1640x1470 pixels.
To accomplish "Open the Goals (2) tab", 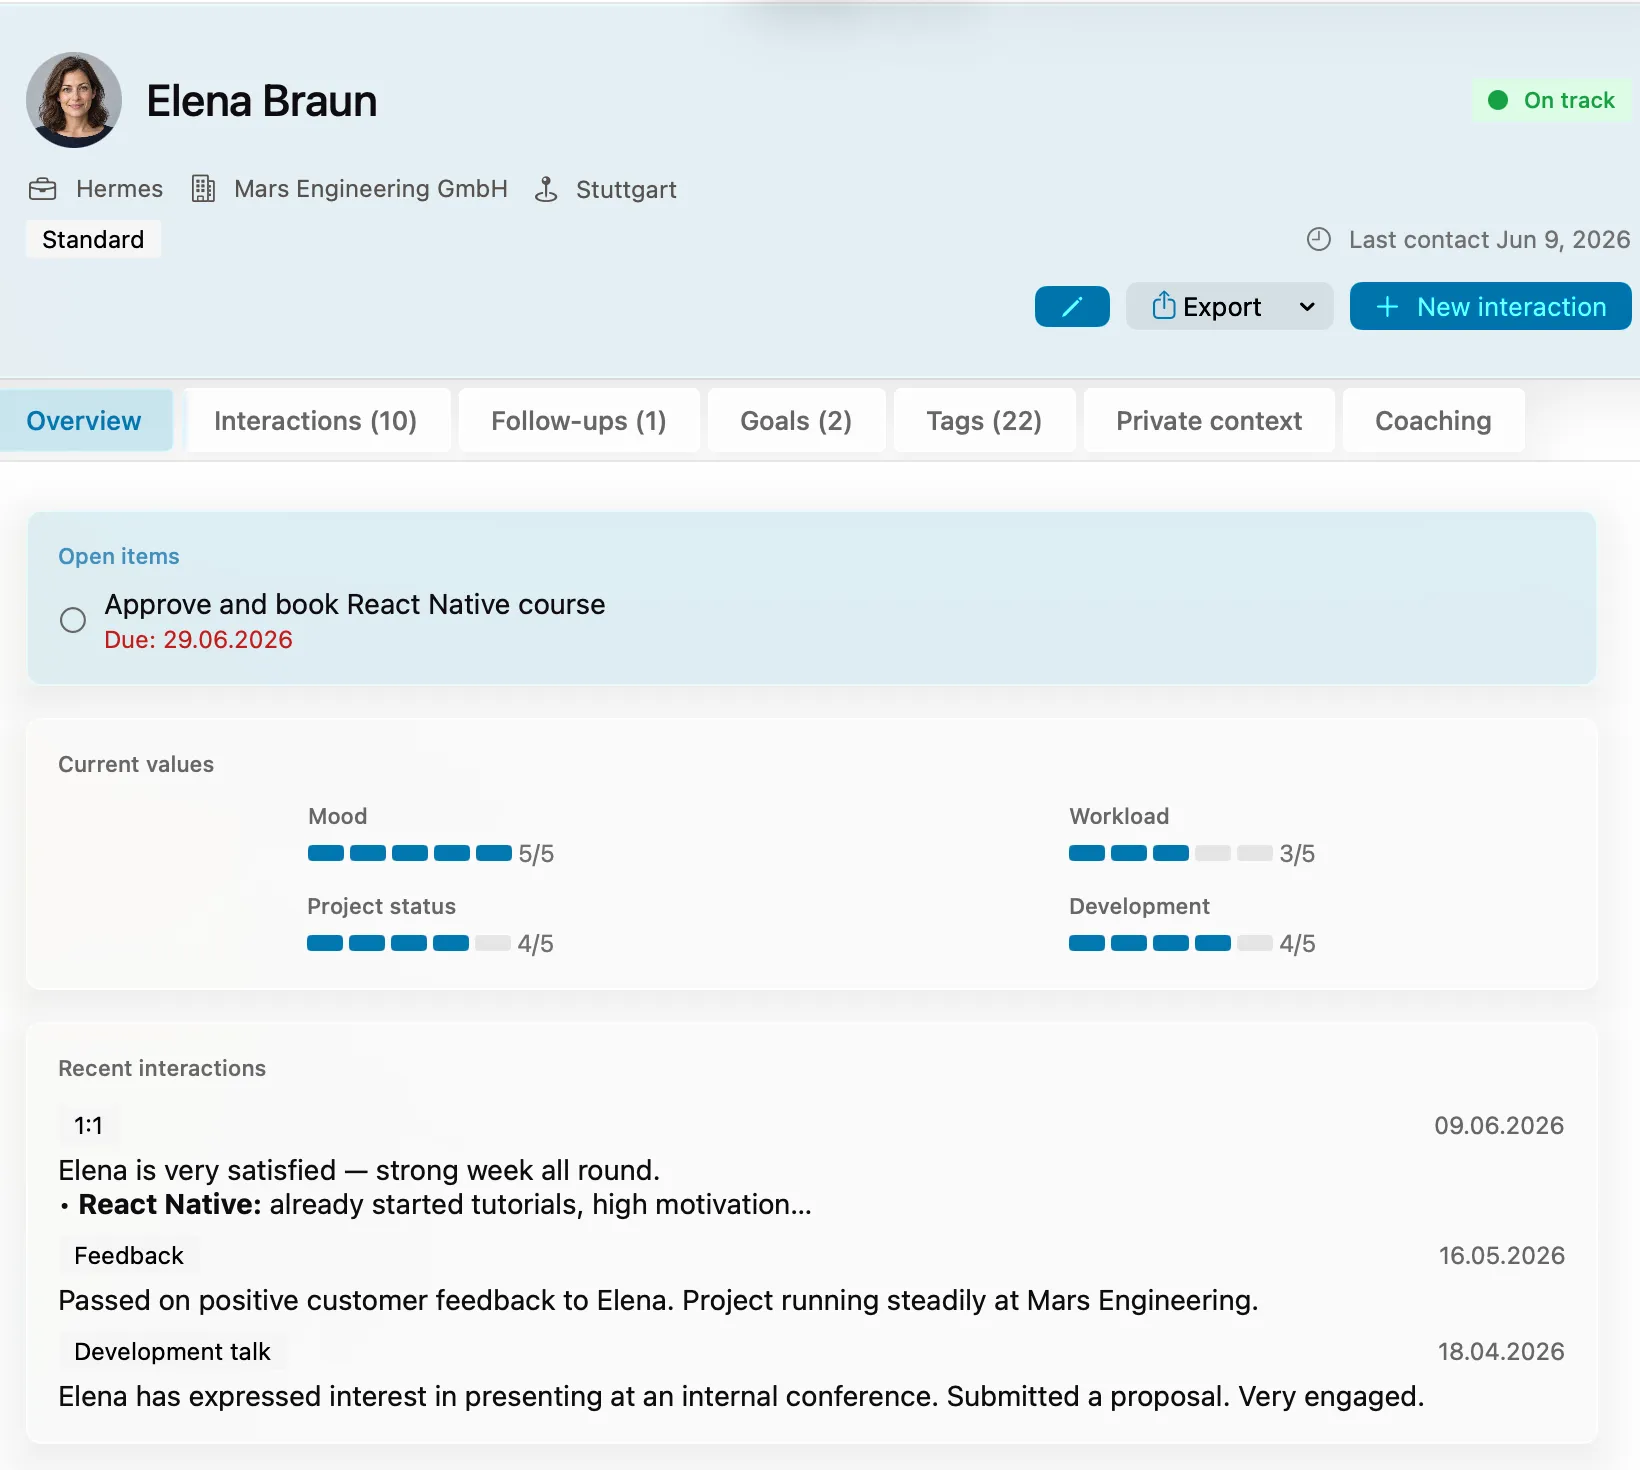I will click(x=796, y=421).
